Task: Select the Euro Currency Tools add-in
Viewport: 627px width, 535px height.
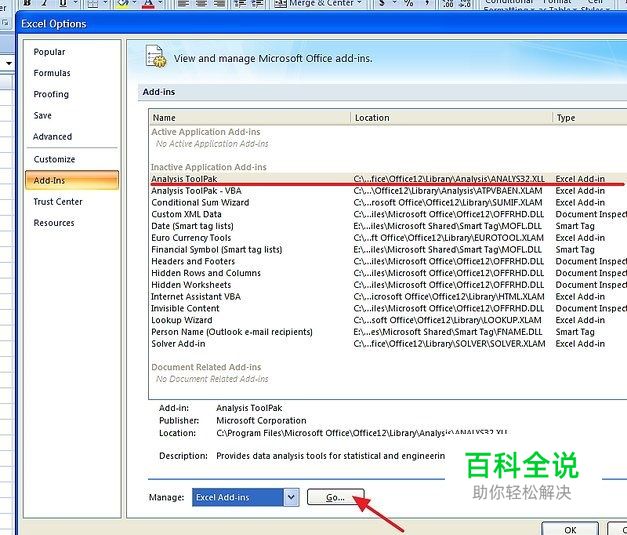Action: point(388,238)
